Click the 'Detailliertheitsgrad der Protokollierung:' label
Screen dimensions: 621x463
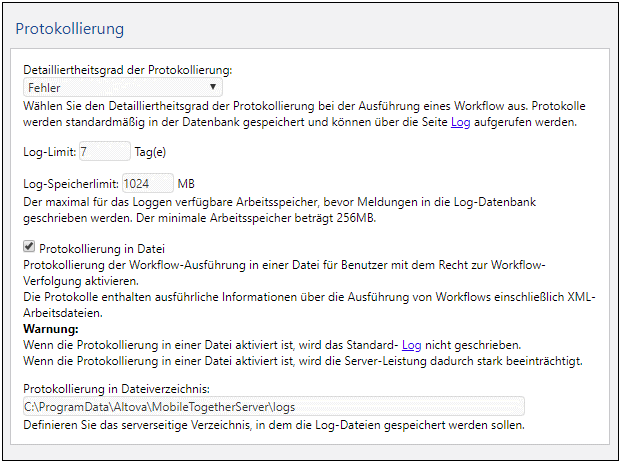pos(127,71)
